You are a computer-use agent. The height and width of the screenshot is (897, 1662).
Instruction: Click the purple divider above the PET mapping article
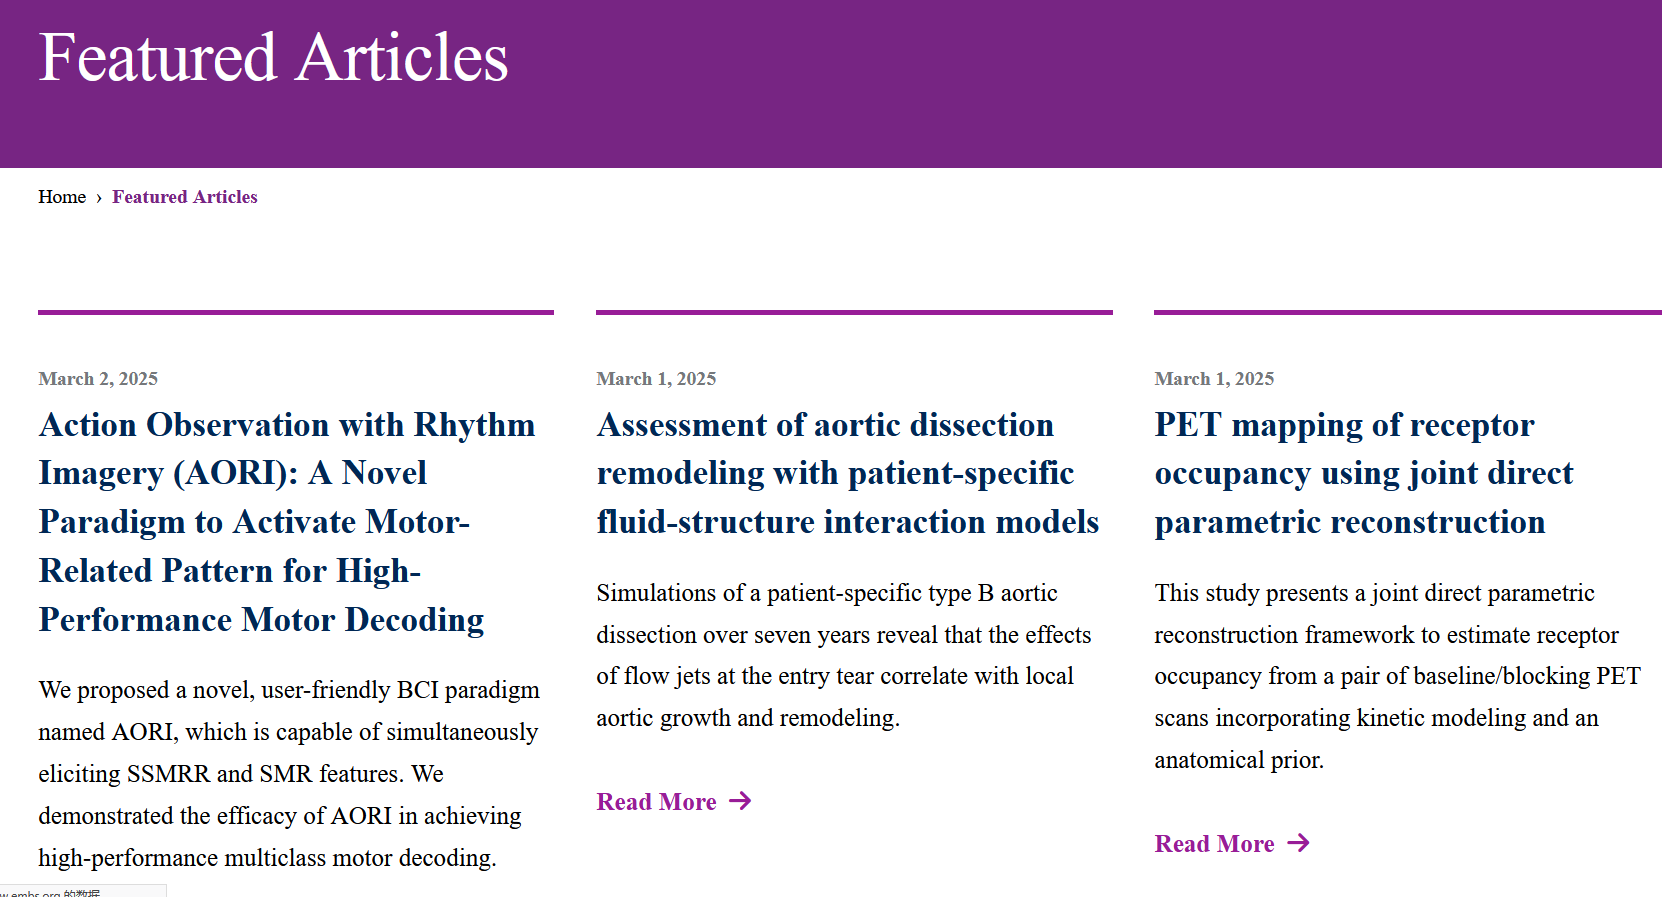pyautogui.click(x=1407, y=312)
